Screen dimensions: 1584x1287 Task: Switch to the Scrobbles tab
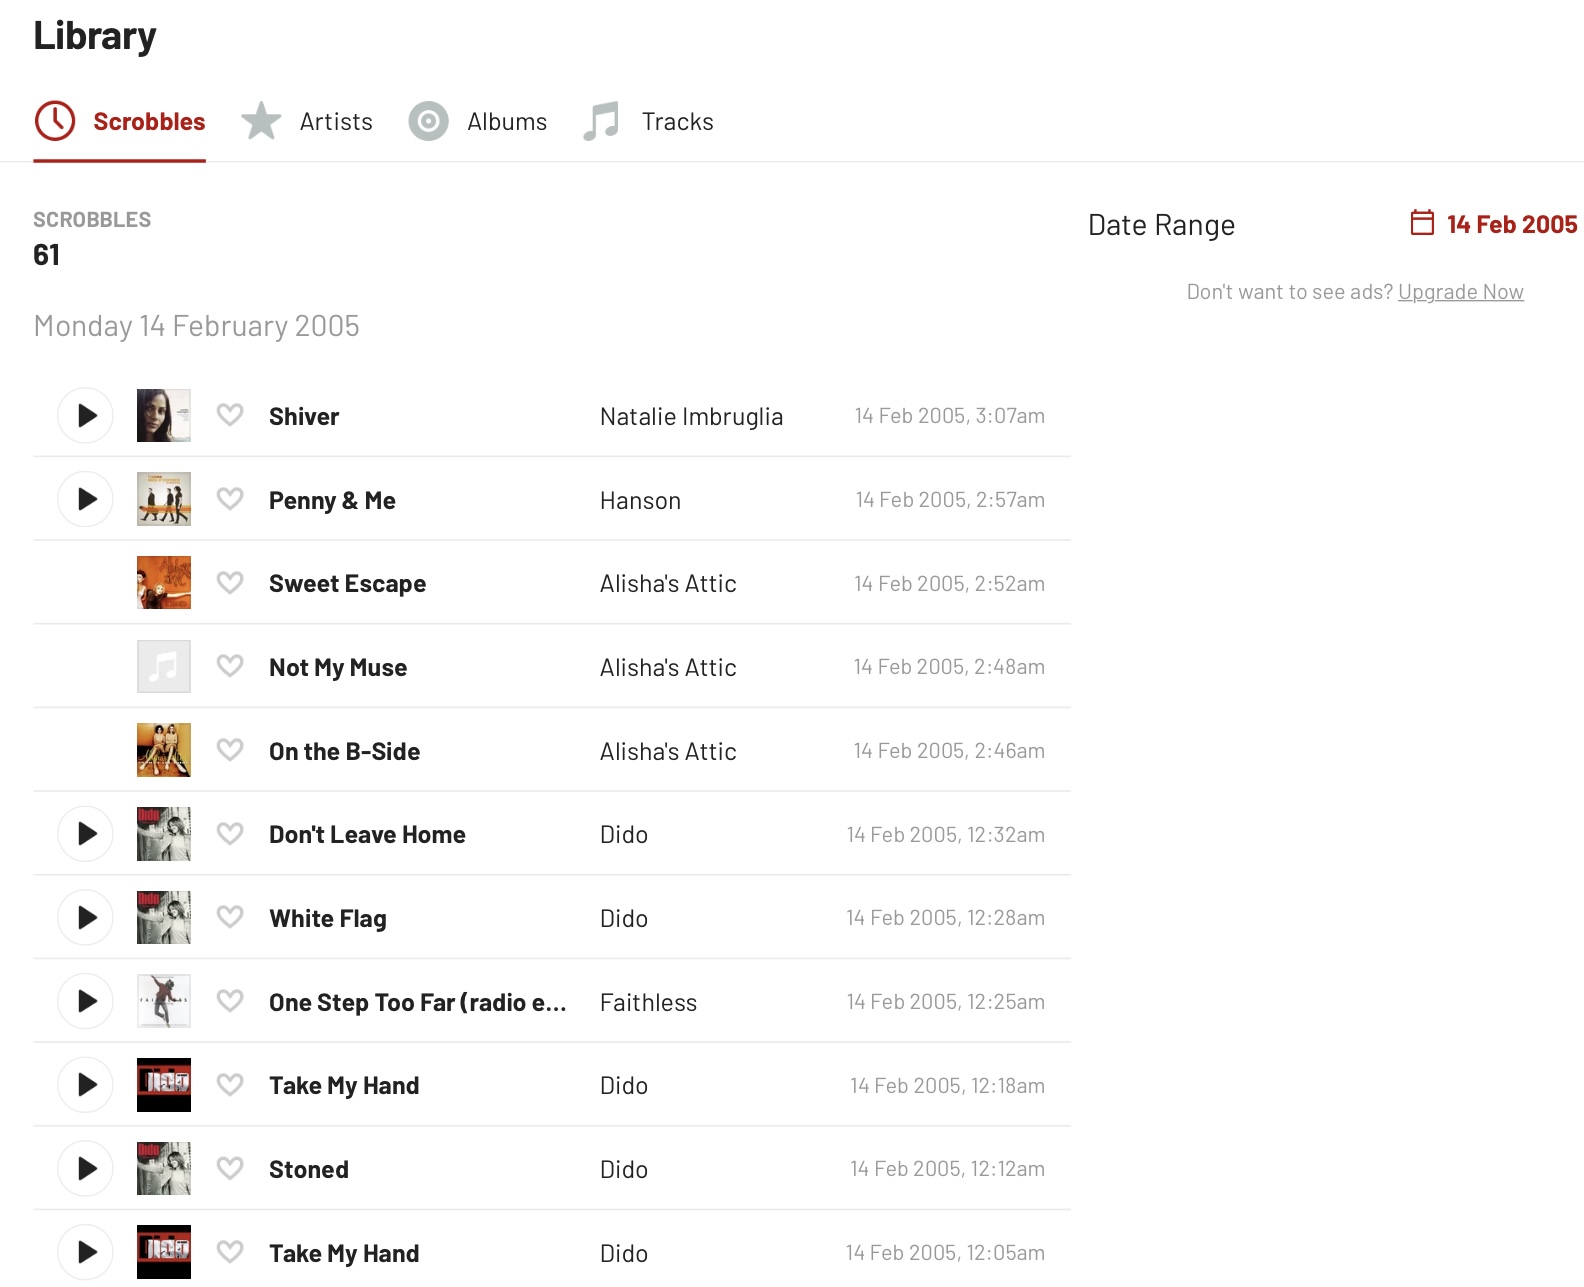120,122
